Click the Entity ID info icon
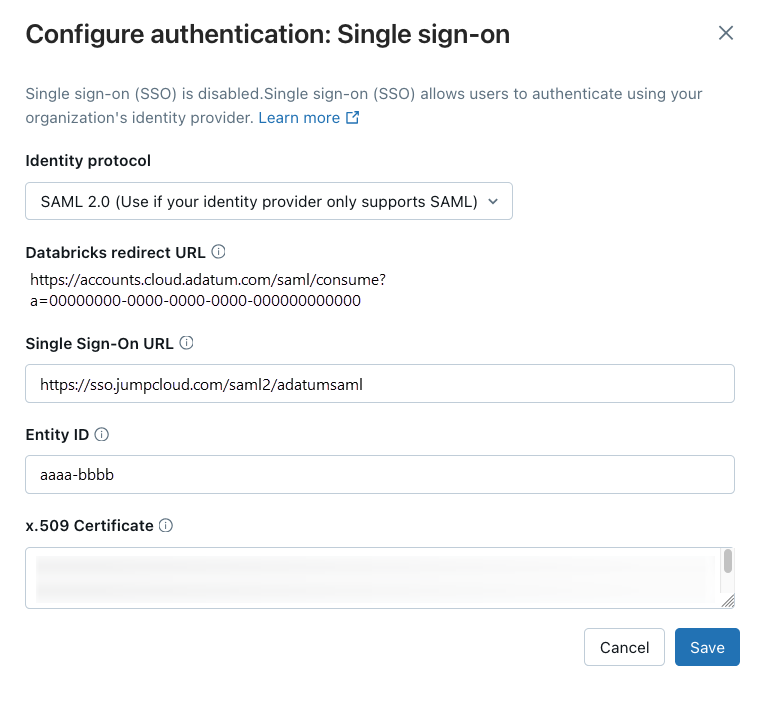This screenshot has height=702, width=762. 101,434
